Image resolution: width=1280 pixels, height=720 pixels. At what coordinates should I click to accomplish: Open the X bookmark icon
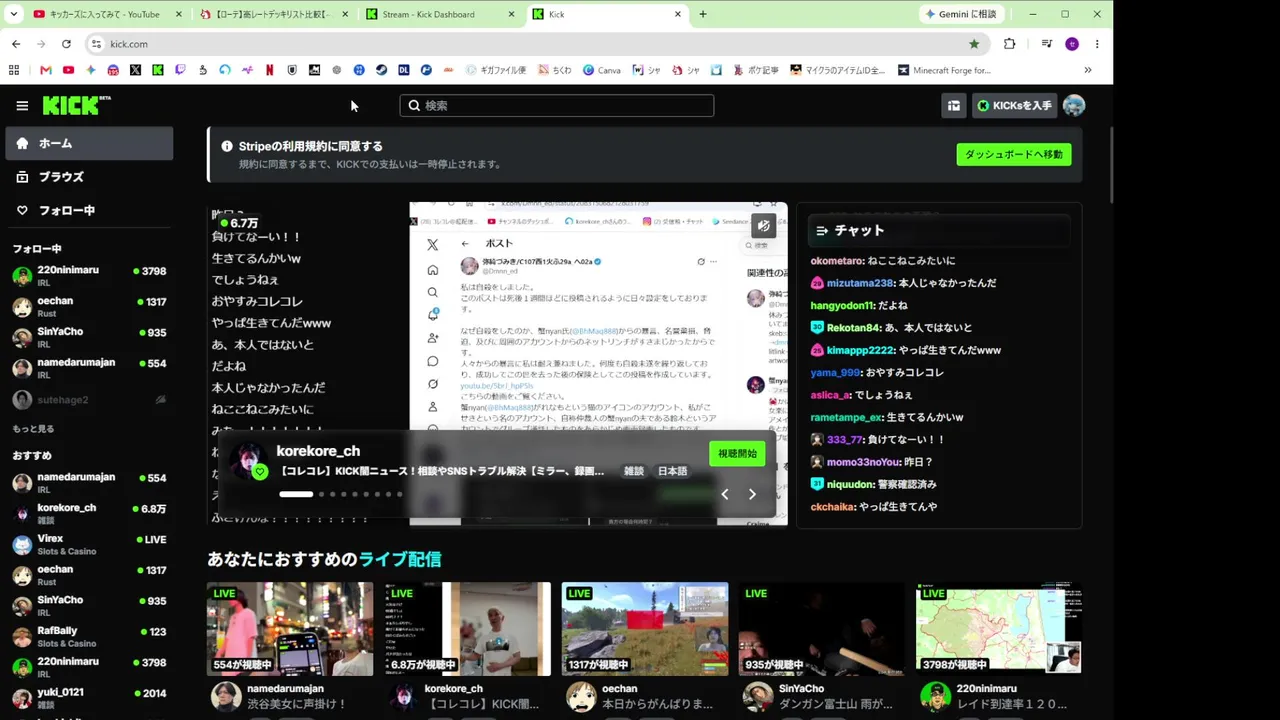point(135,70)
